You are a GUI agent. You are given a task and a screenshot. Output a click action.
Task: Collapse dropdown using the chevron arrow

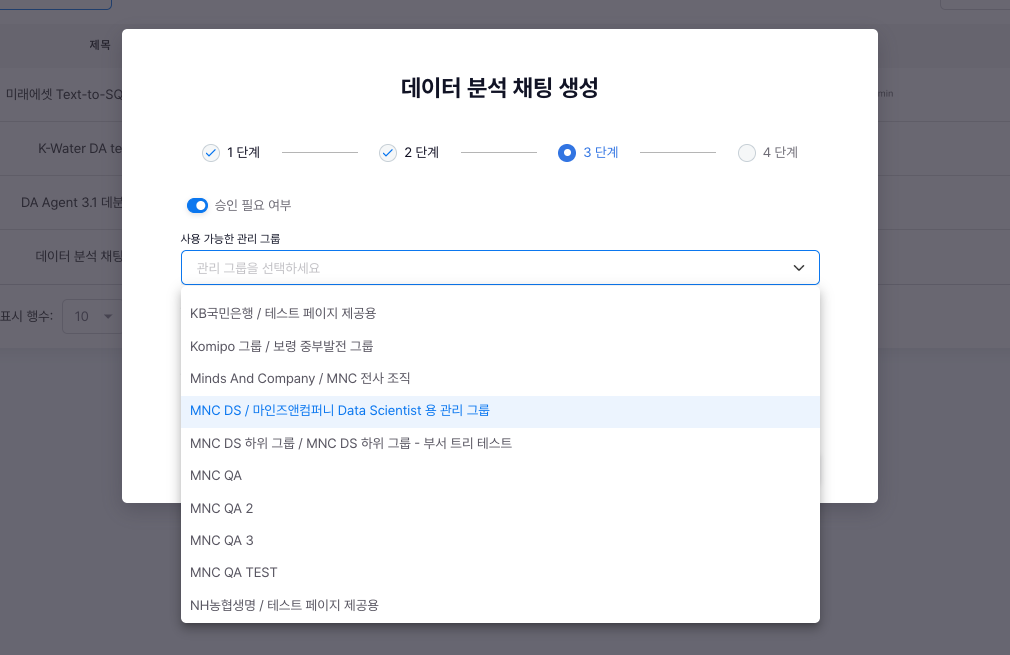(799, 268)
